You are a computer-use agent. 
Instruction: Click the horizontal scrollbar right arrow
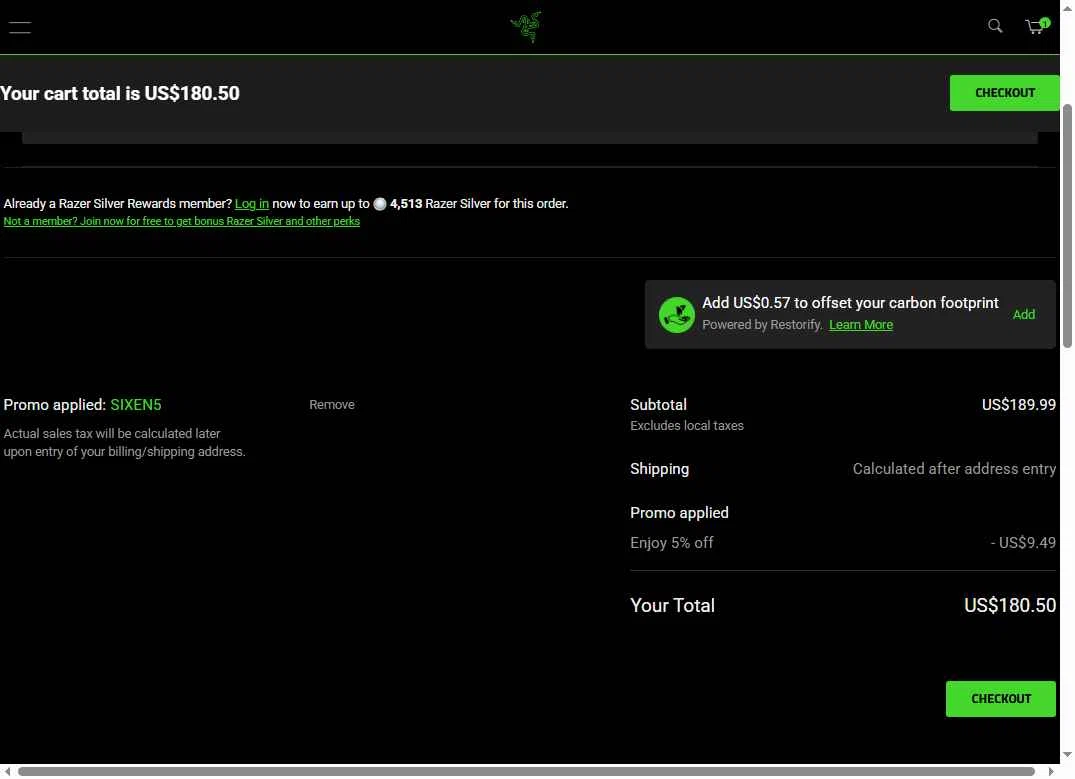click(1051, 771)
